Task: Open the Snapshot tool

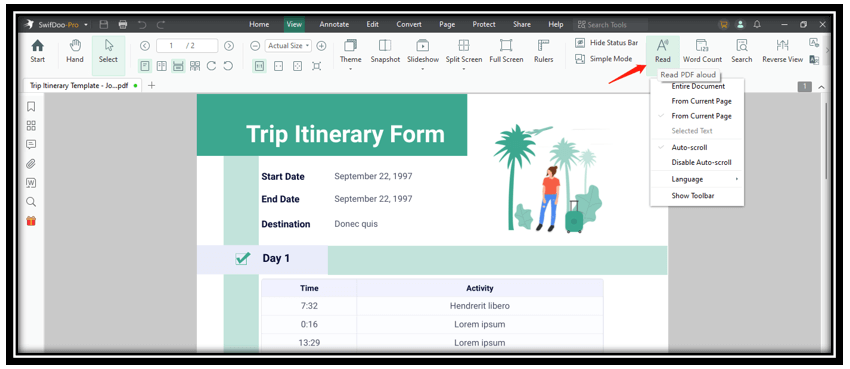Action: click(385, 51)
